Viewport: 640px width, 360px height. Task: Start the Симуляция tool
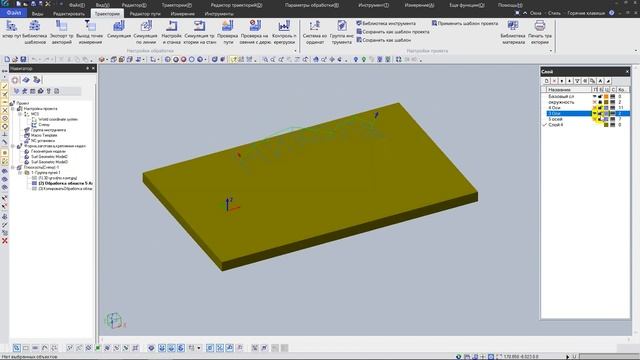click(x=119, y=29)
